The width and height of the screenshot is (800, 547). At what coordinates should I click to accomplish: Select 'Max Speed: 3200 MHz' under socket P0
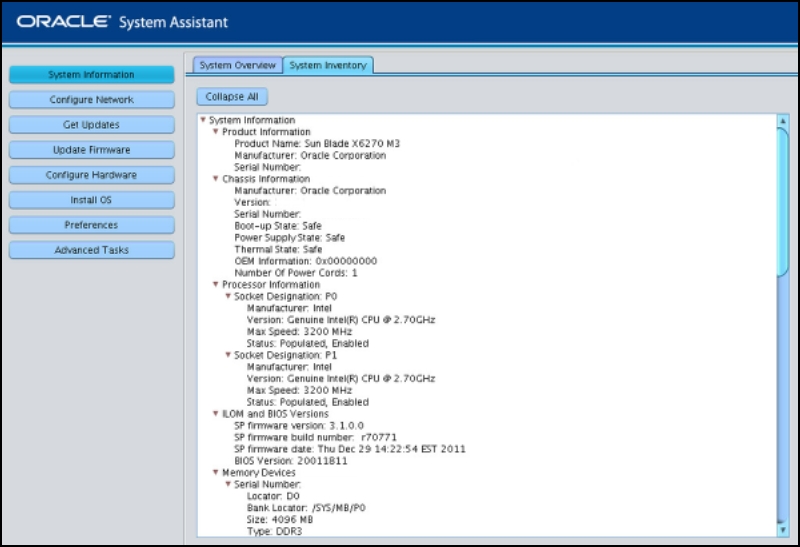coord(299,331)
